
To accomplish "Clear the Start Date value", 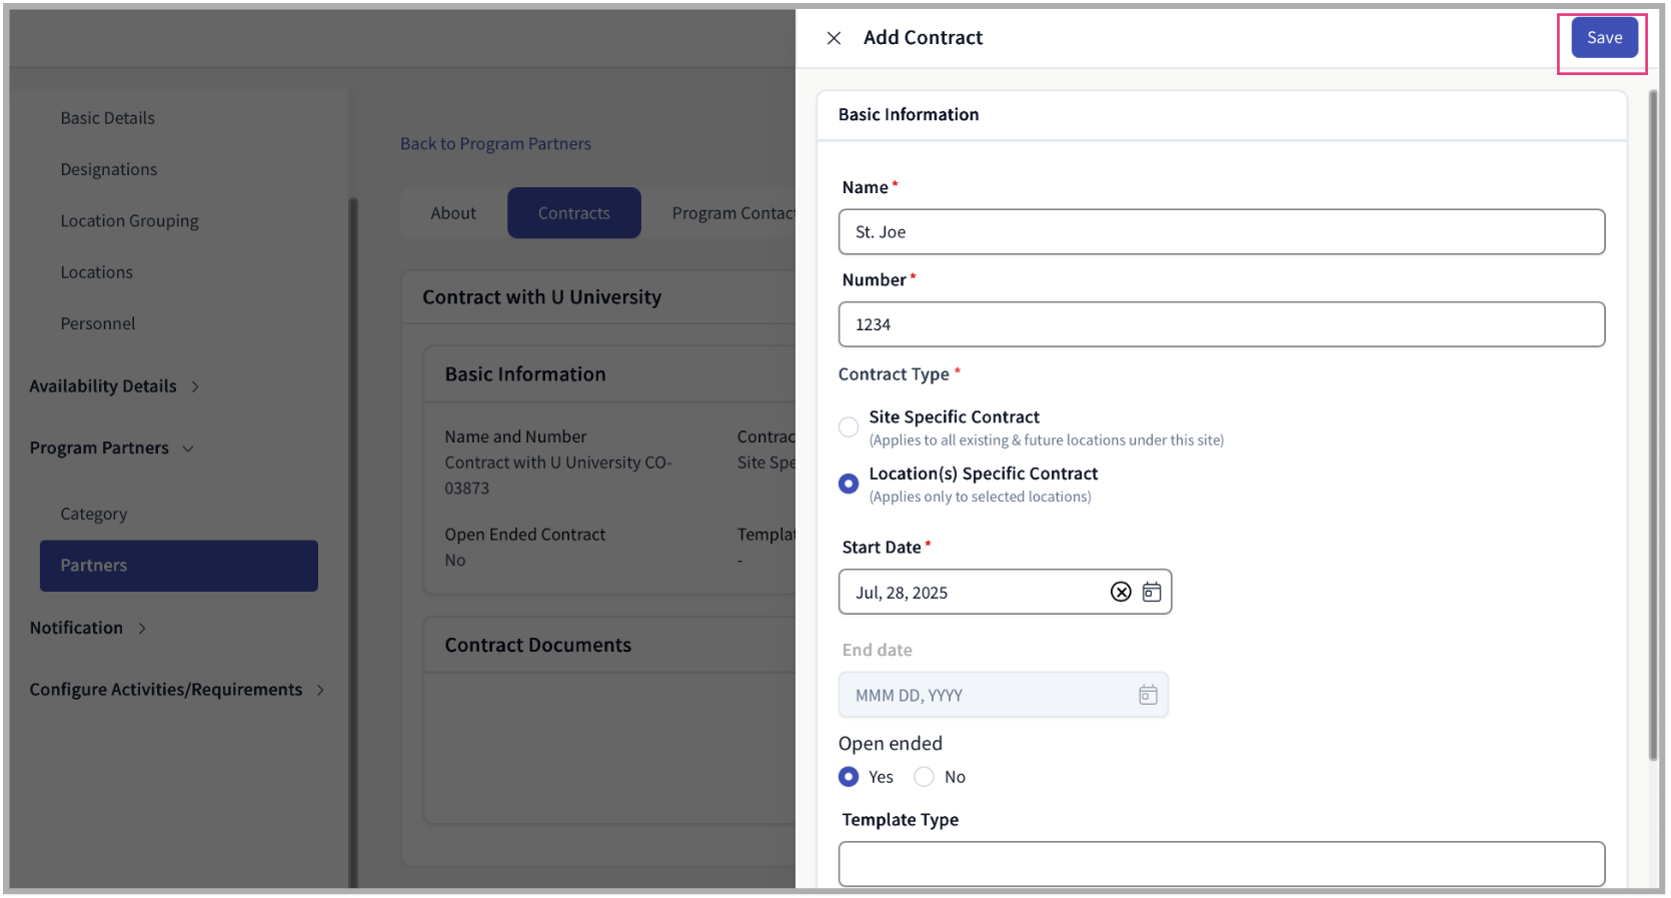I will tap(1120, 592).
